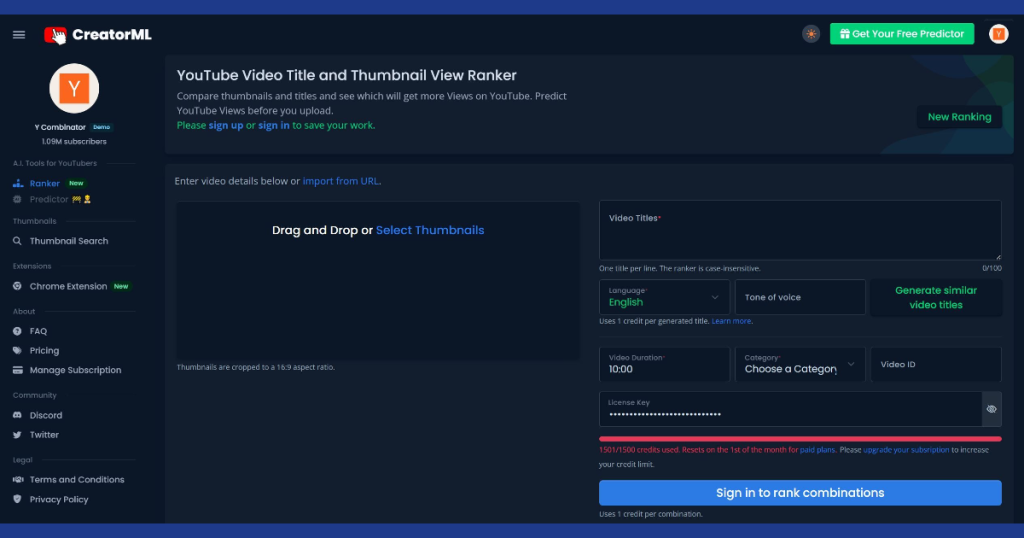Focus the Video Duration field
This screenshot has width=1024, height=538.
(664, 364)
